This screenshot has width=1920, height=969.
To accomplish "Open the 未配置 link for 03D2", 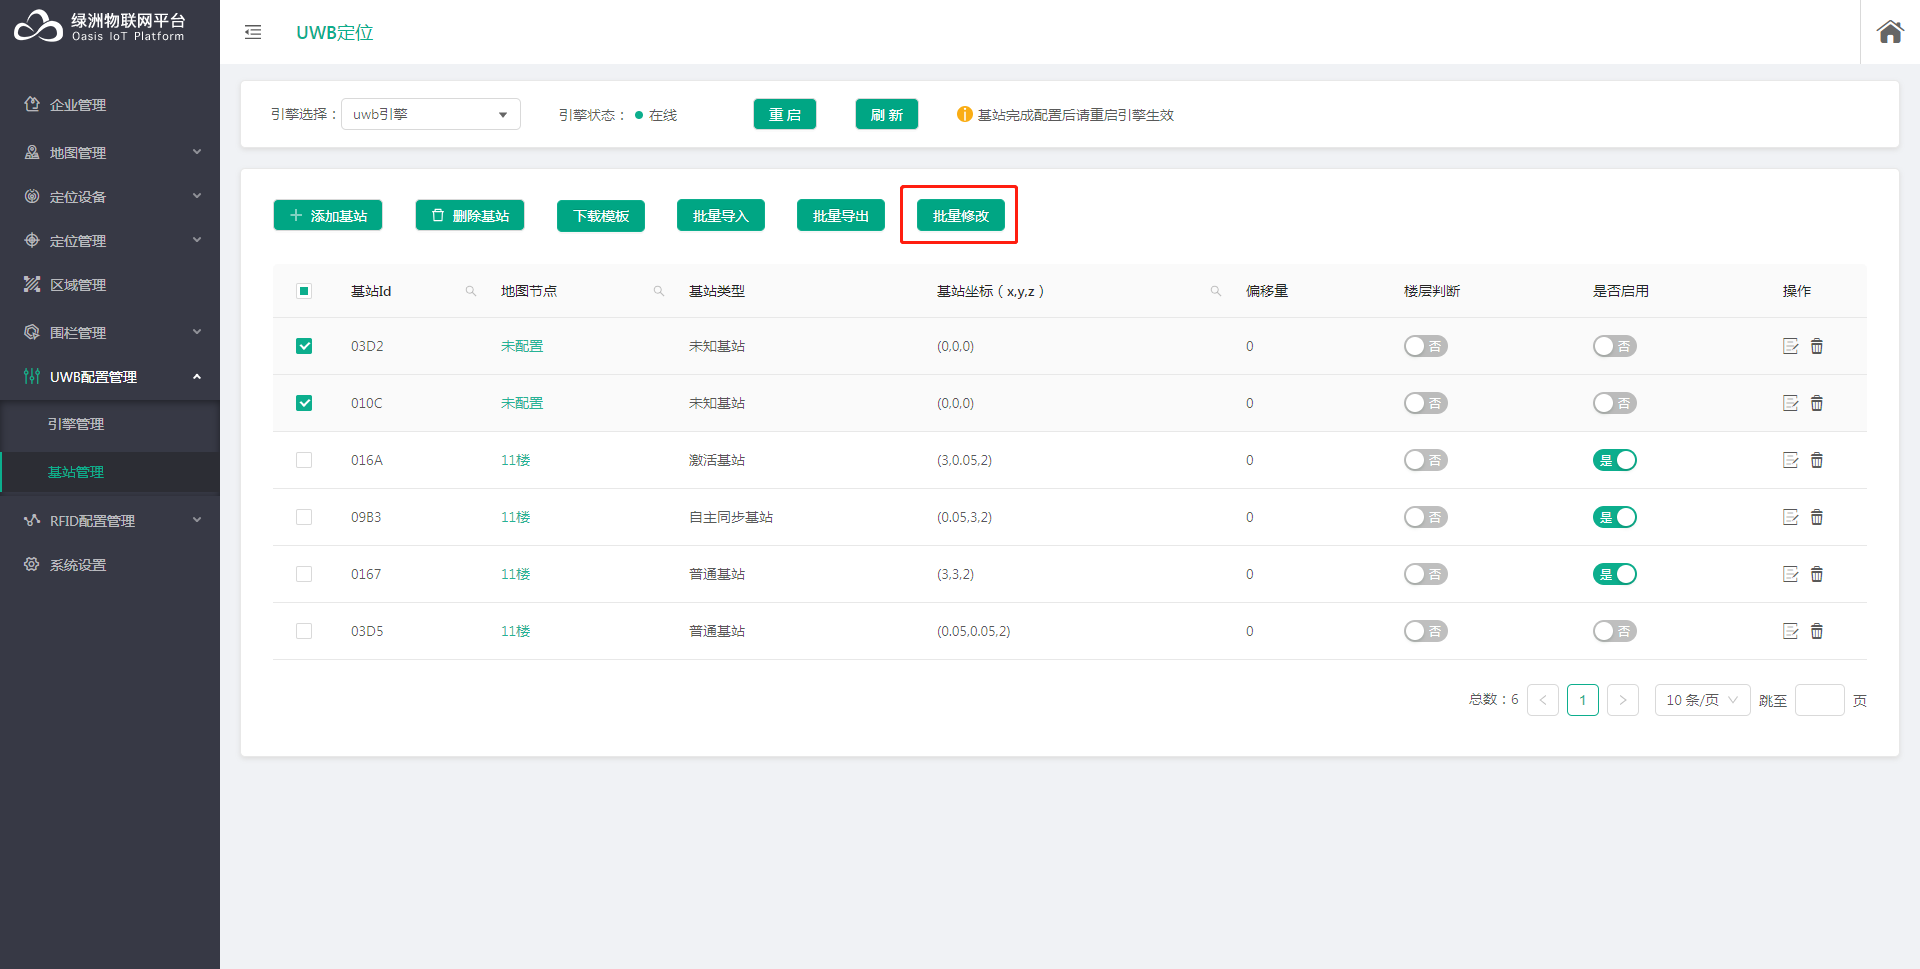I will (x=522, y=346).
